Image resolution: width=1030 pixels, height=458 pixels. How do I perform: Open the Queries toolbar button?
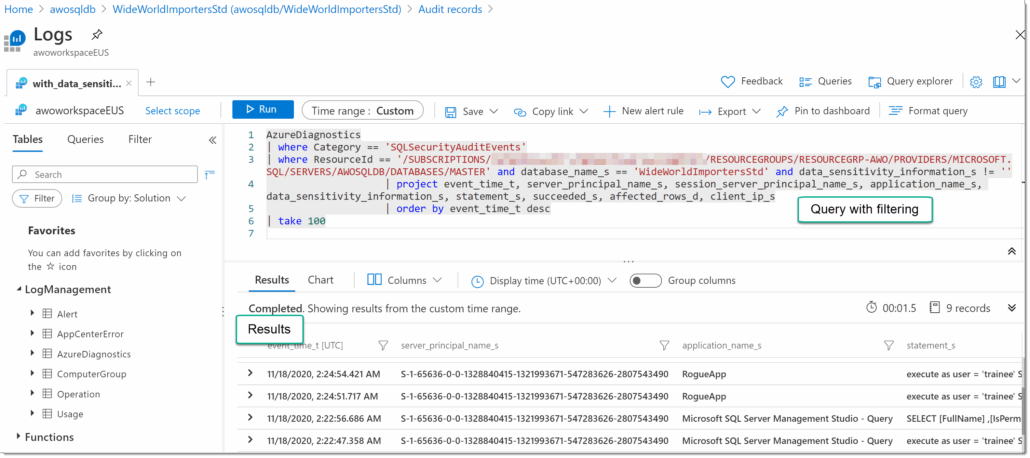[825, 81]
